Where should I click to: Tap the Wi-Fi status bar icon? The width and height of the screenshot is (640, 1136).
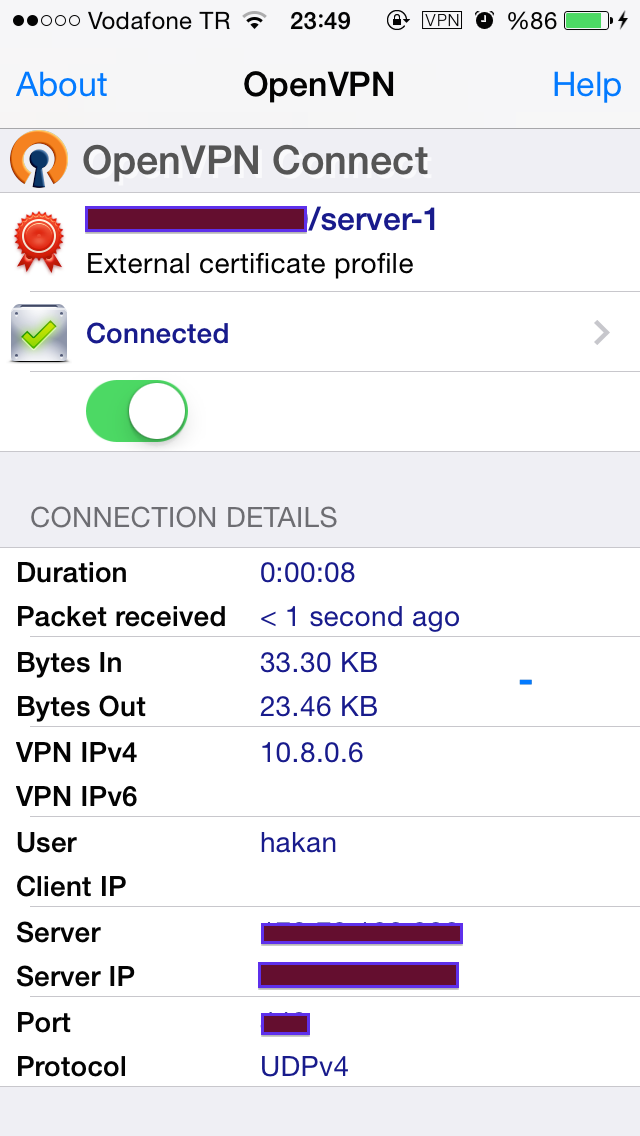tap(254, 20)
